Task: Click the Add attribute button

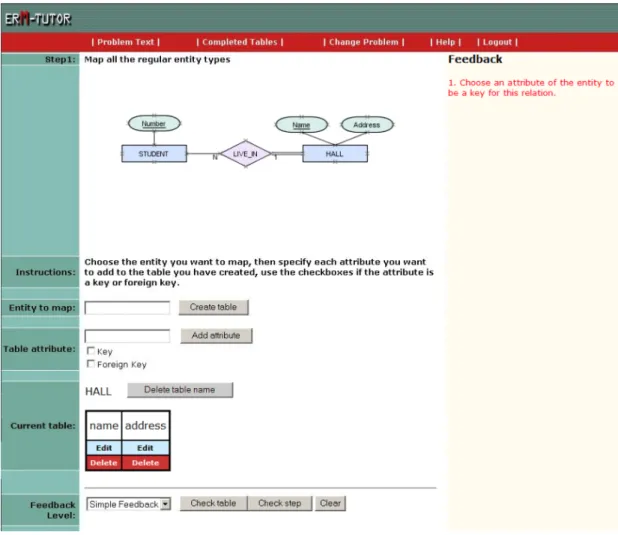Action: [216, 336]
